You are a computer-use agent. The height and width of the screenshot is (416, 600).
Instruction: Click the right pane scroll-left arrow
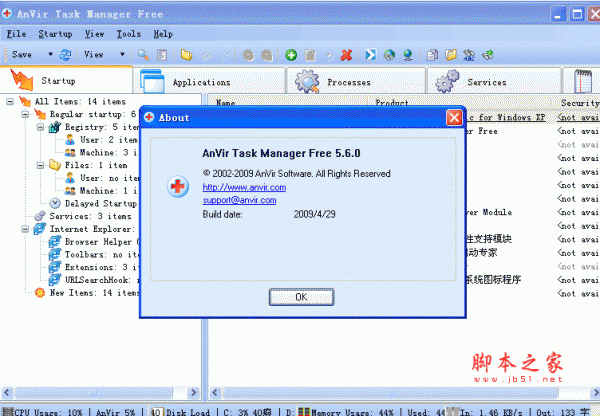(x=215, y=392)
